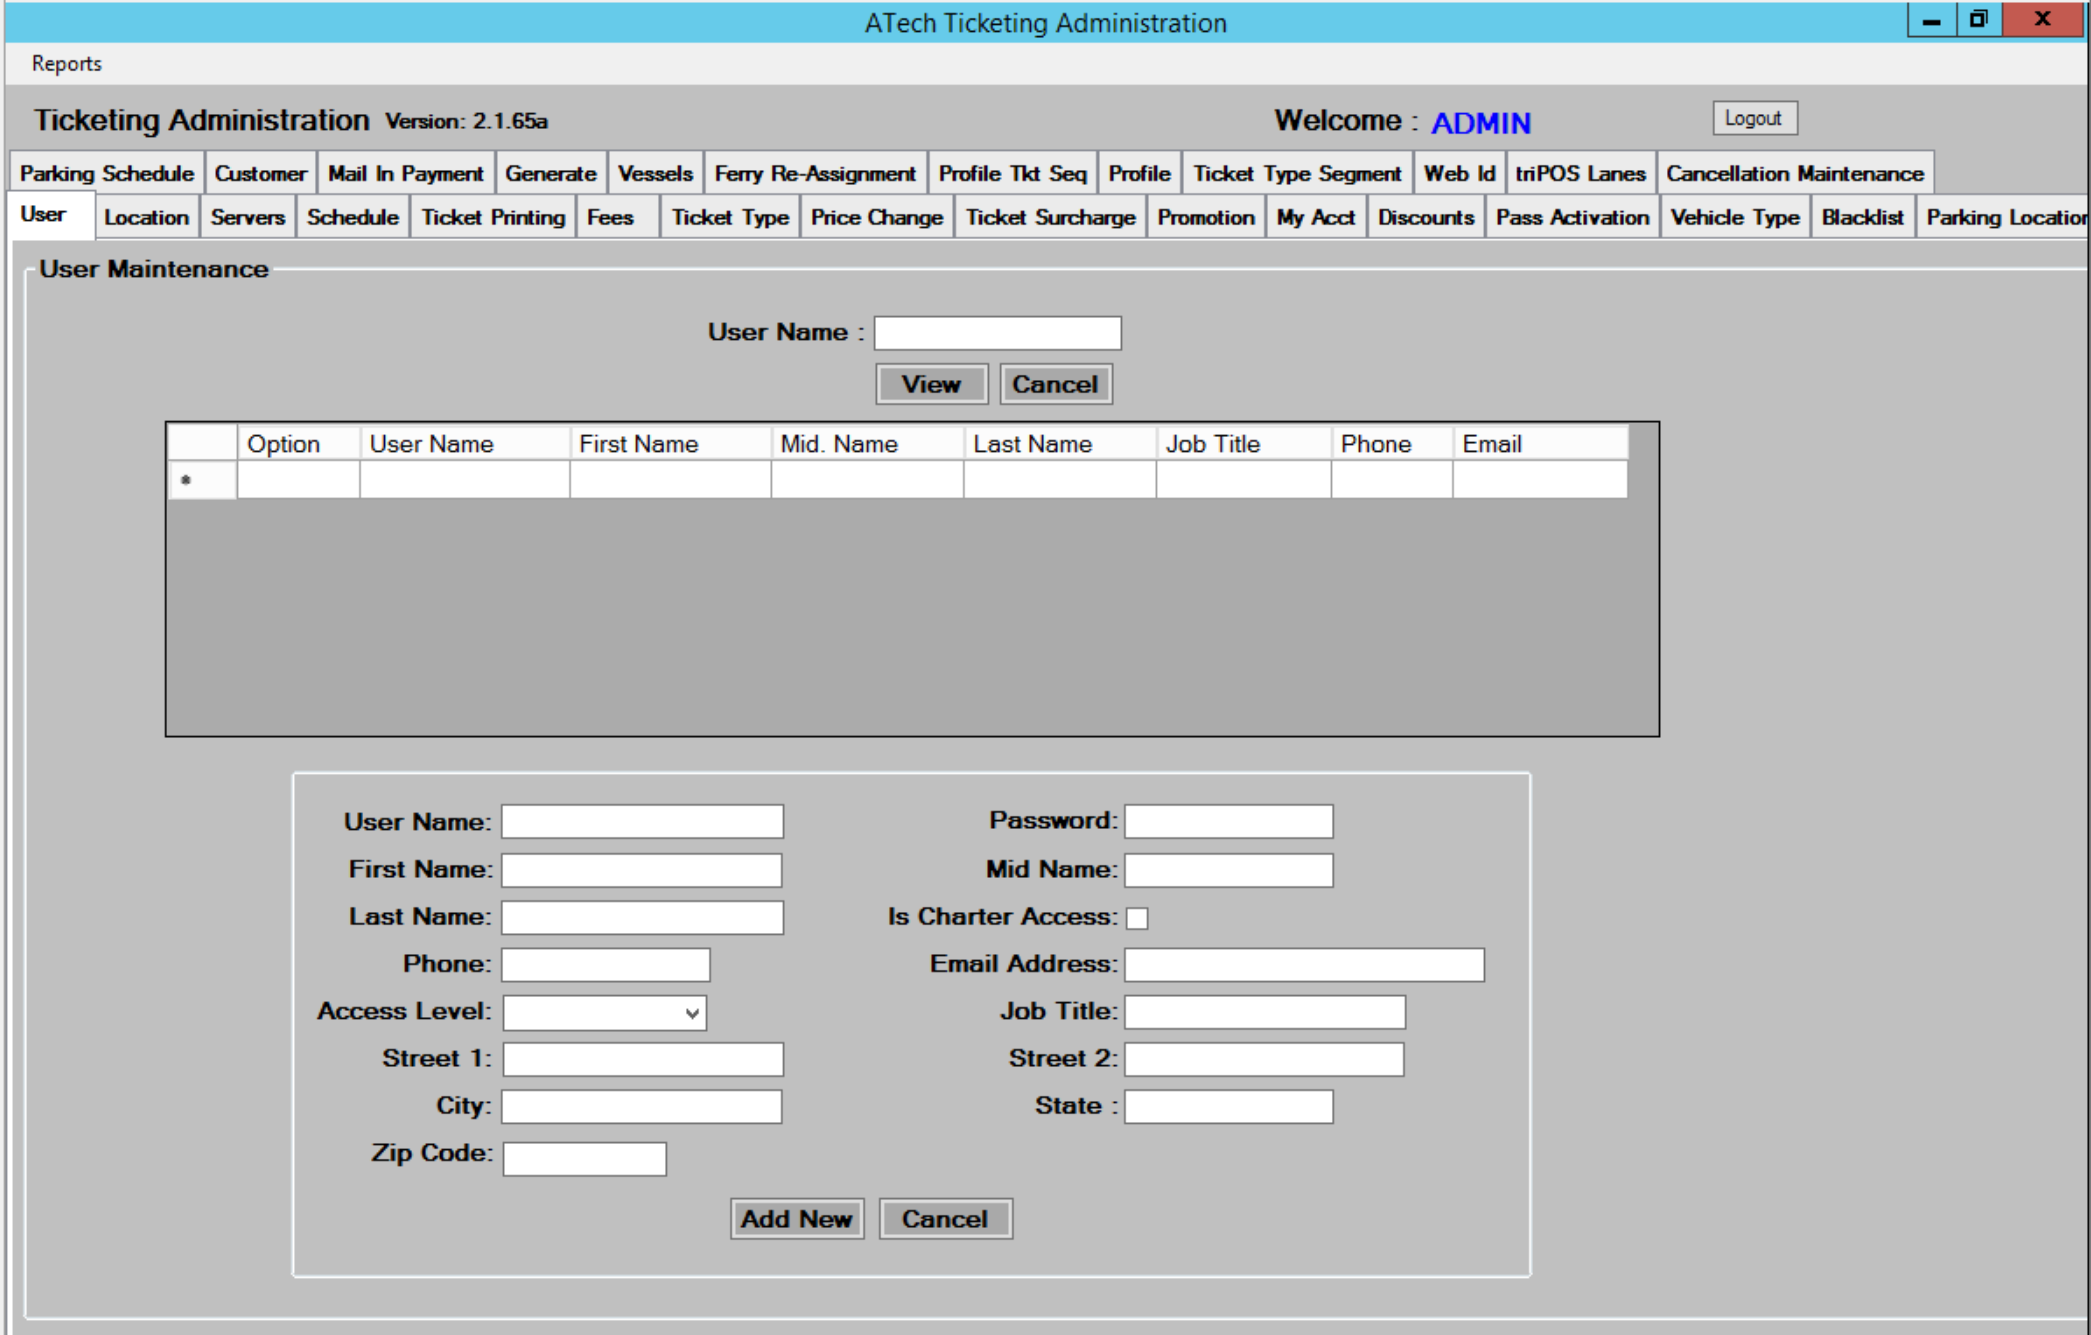Select the Pass Activation tab

point(1572,217)
